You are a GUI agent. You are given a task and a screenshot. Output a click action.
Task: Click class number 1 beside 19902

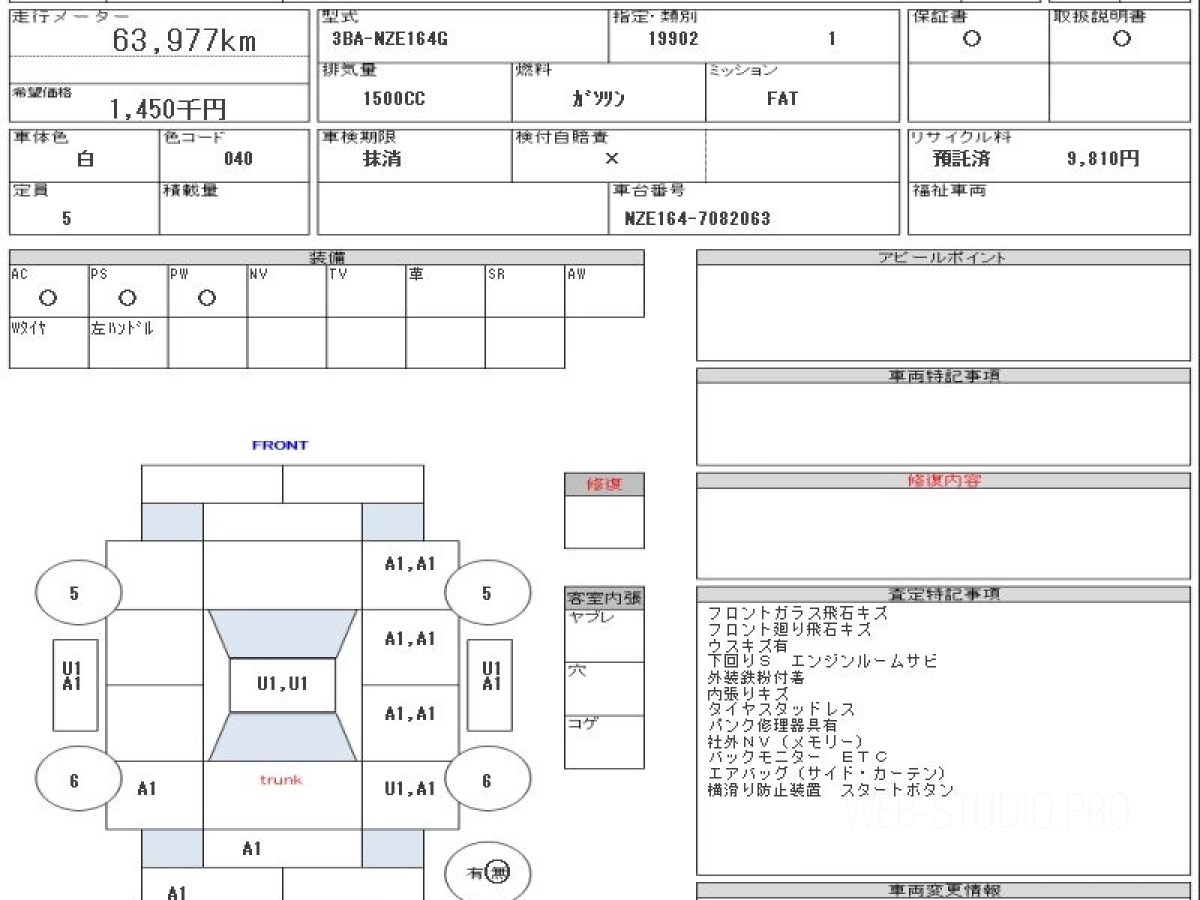point(832,39)
